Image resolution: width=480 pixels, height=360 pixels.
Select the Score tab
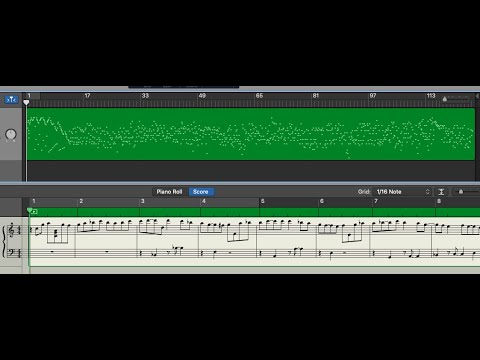(x=201, y=192)
